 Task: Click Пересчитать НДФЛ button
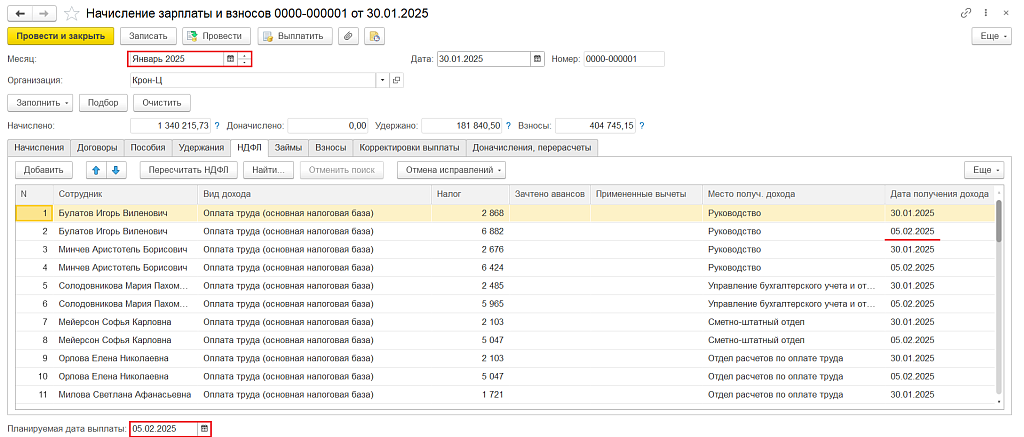188,170
